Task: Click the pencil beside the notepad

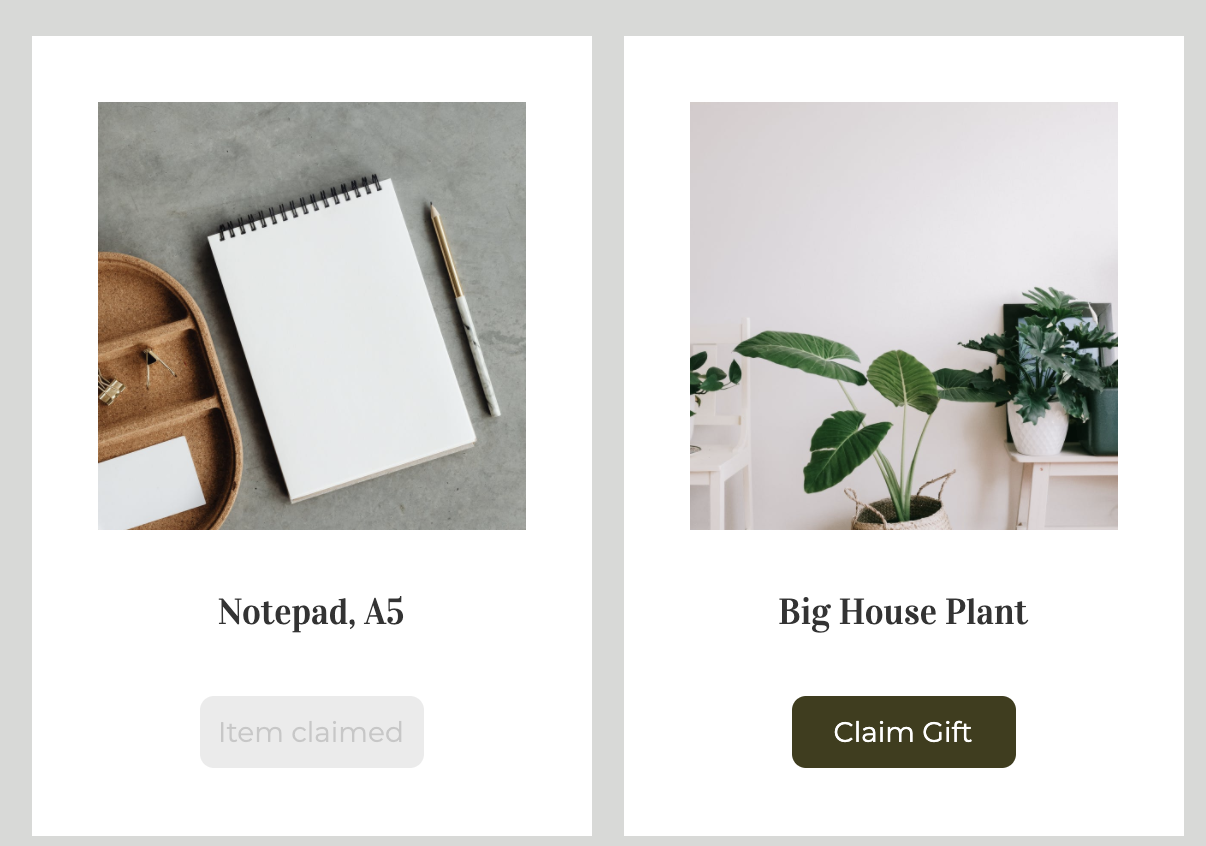Action: pyautogui.click(x=465, y=309)
